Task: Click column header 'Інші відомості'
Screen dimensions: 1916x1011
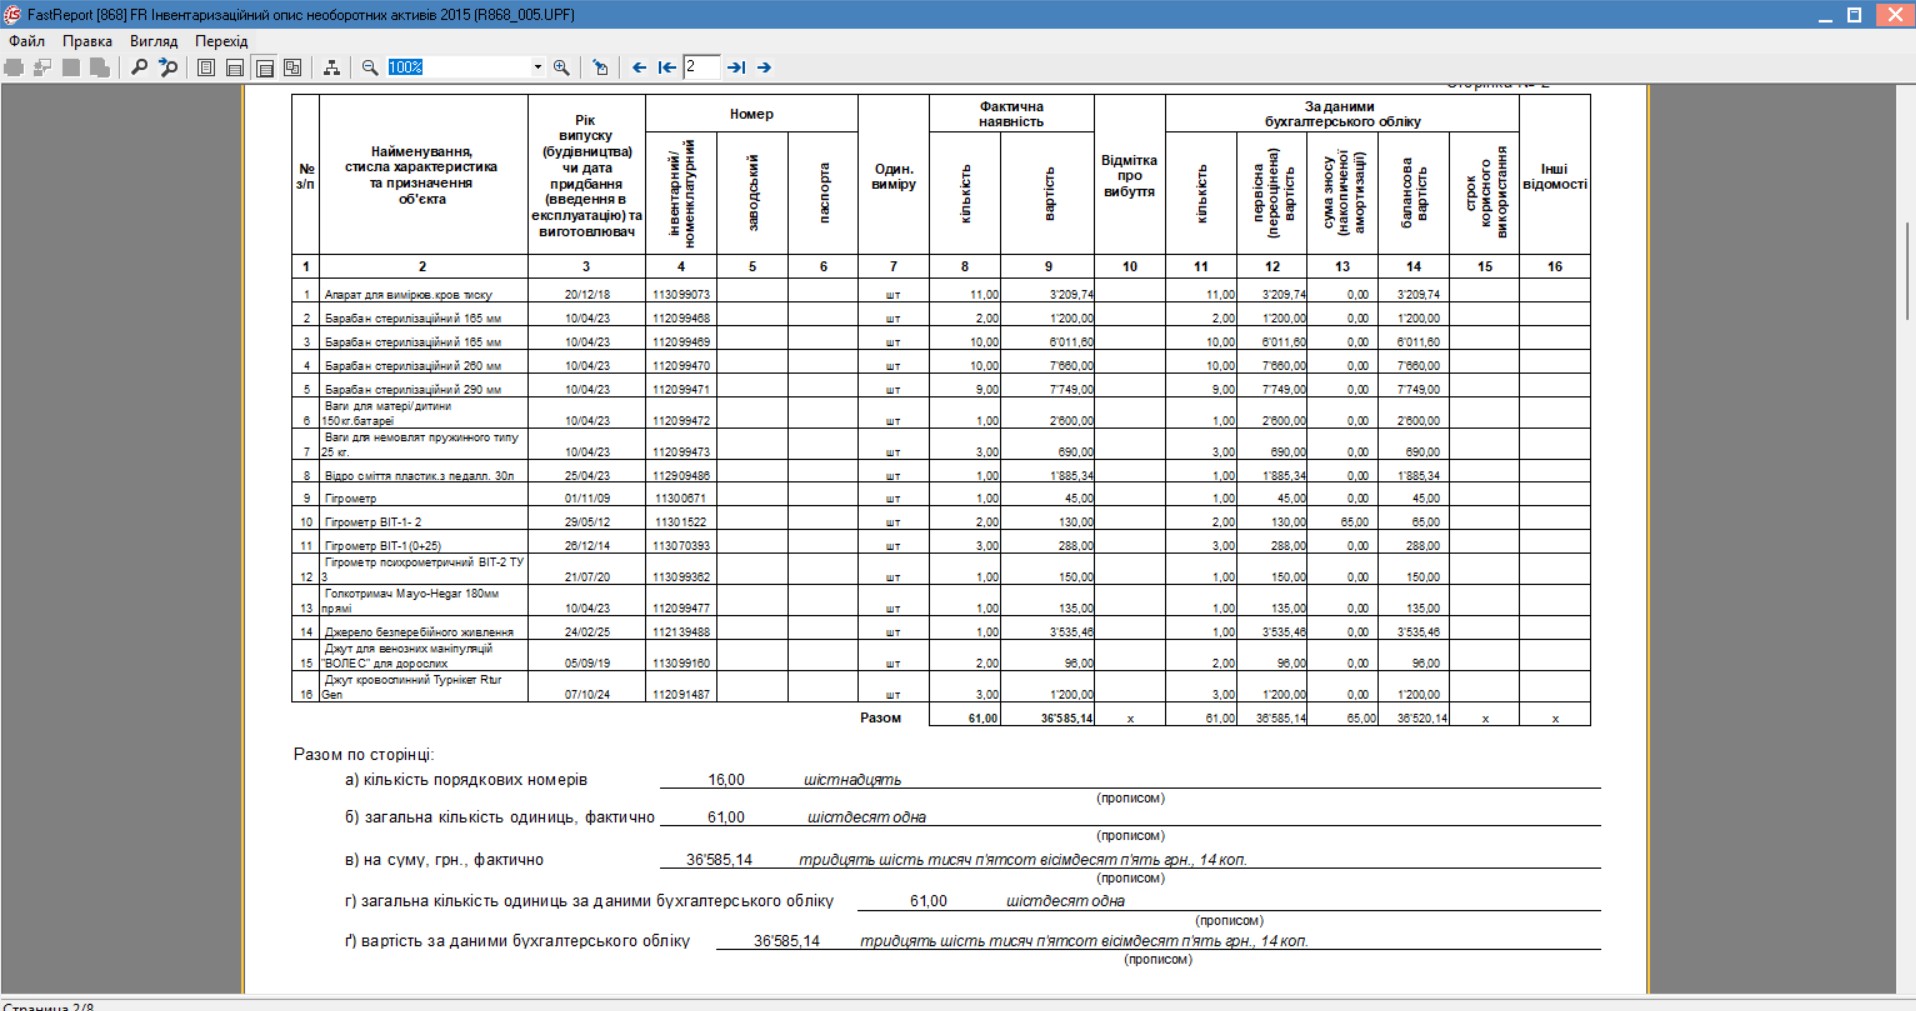Action: (1554, 177)
